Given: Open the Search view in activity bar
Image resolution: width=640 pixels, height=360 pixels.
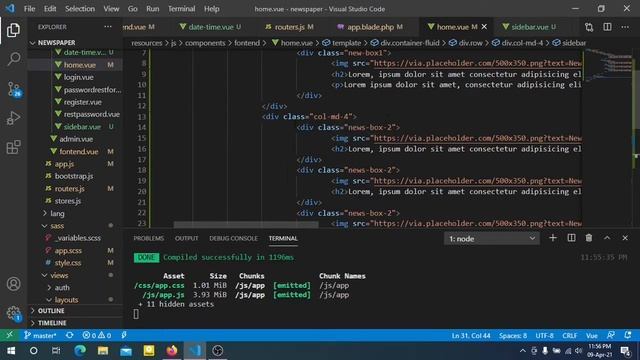Looking at the screenshot, I should (x=13, y=59).
